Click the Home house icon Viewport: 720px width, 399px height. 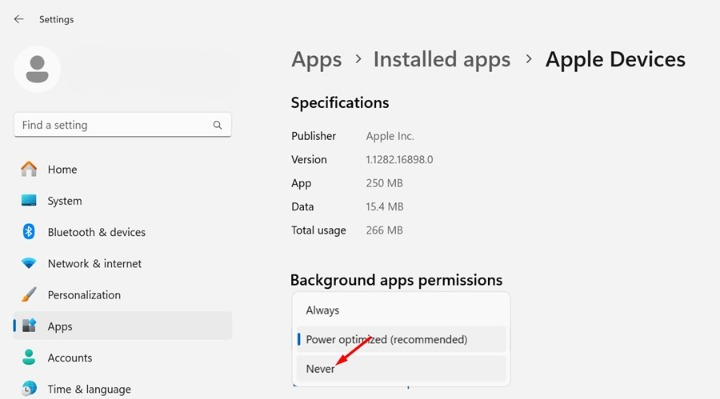click(28, 169)
